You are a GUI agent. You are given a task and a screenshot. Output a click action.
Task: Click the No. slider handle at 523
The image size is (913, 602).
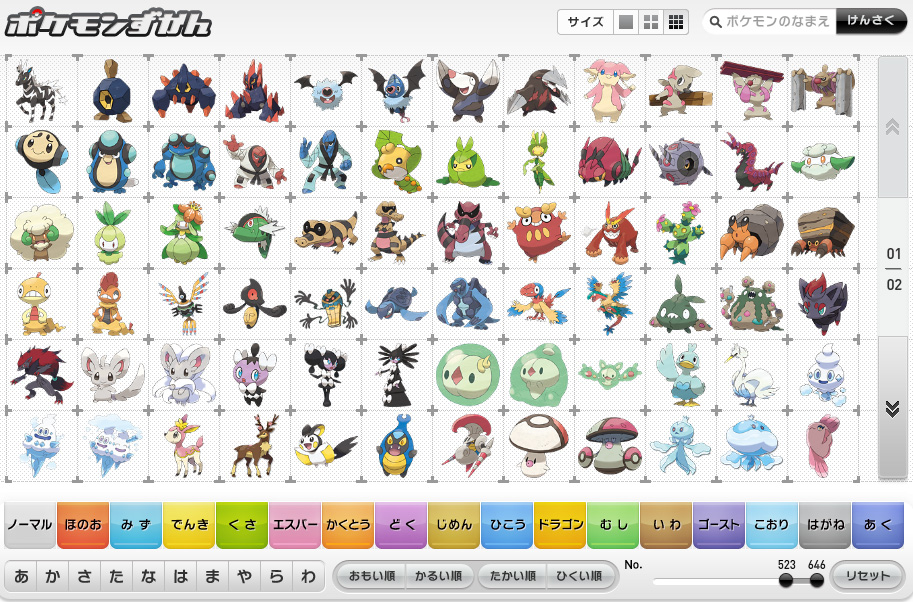coord(786,580)
